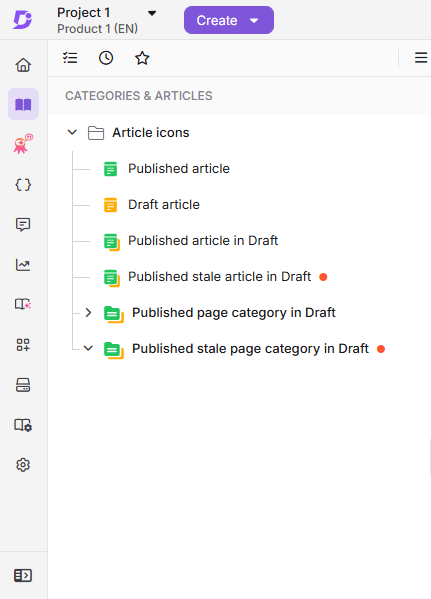Screen dimensions: 431x599
Task: Open the Feedback comment icon
Action: click(23, 225)
